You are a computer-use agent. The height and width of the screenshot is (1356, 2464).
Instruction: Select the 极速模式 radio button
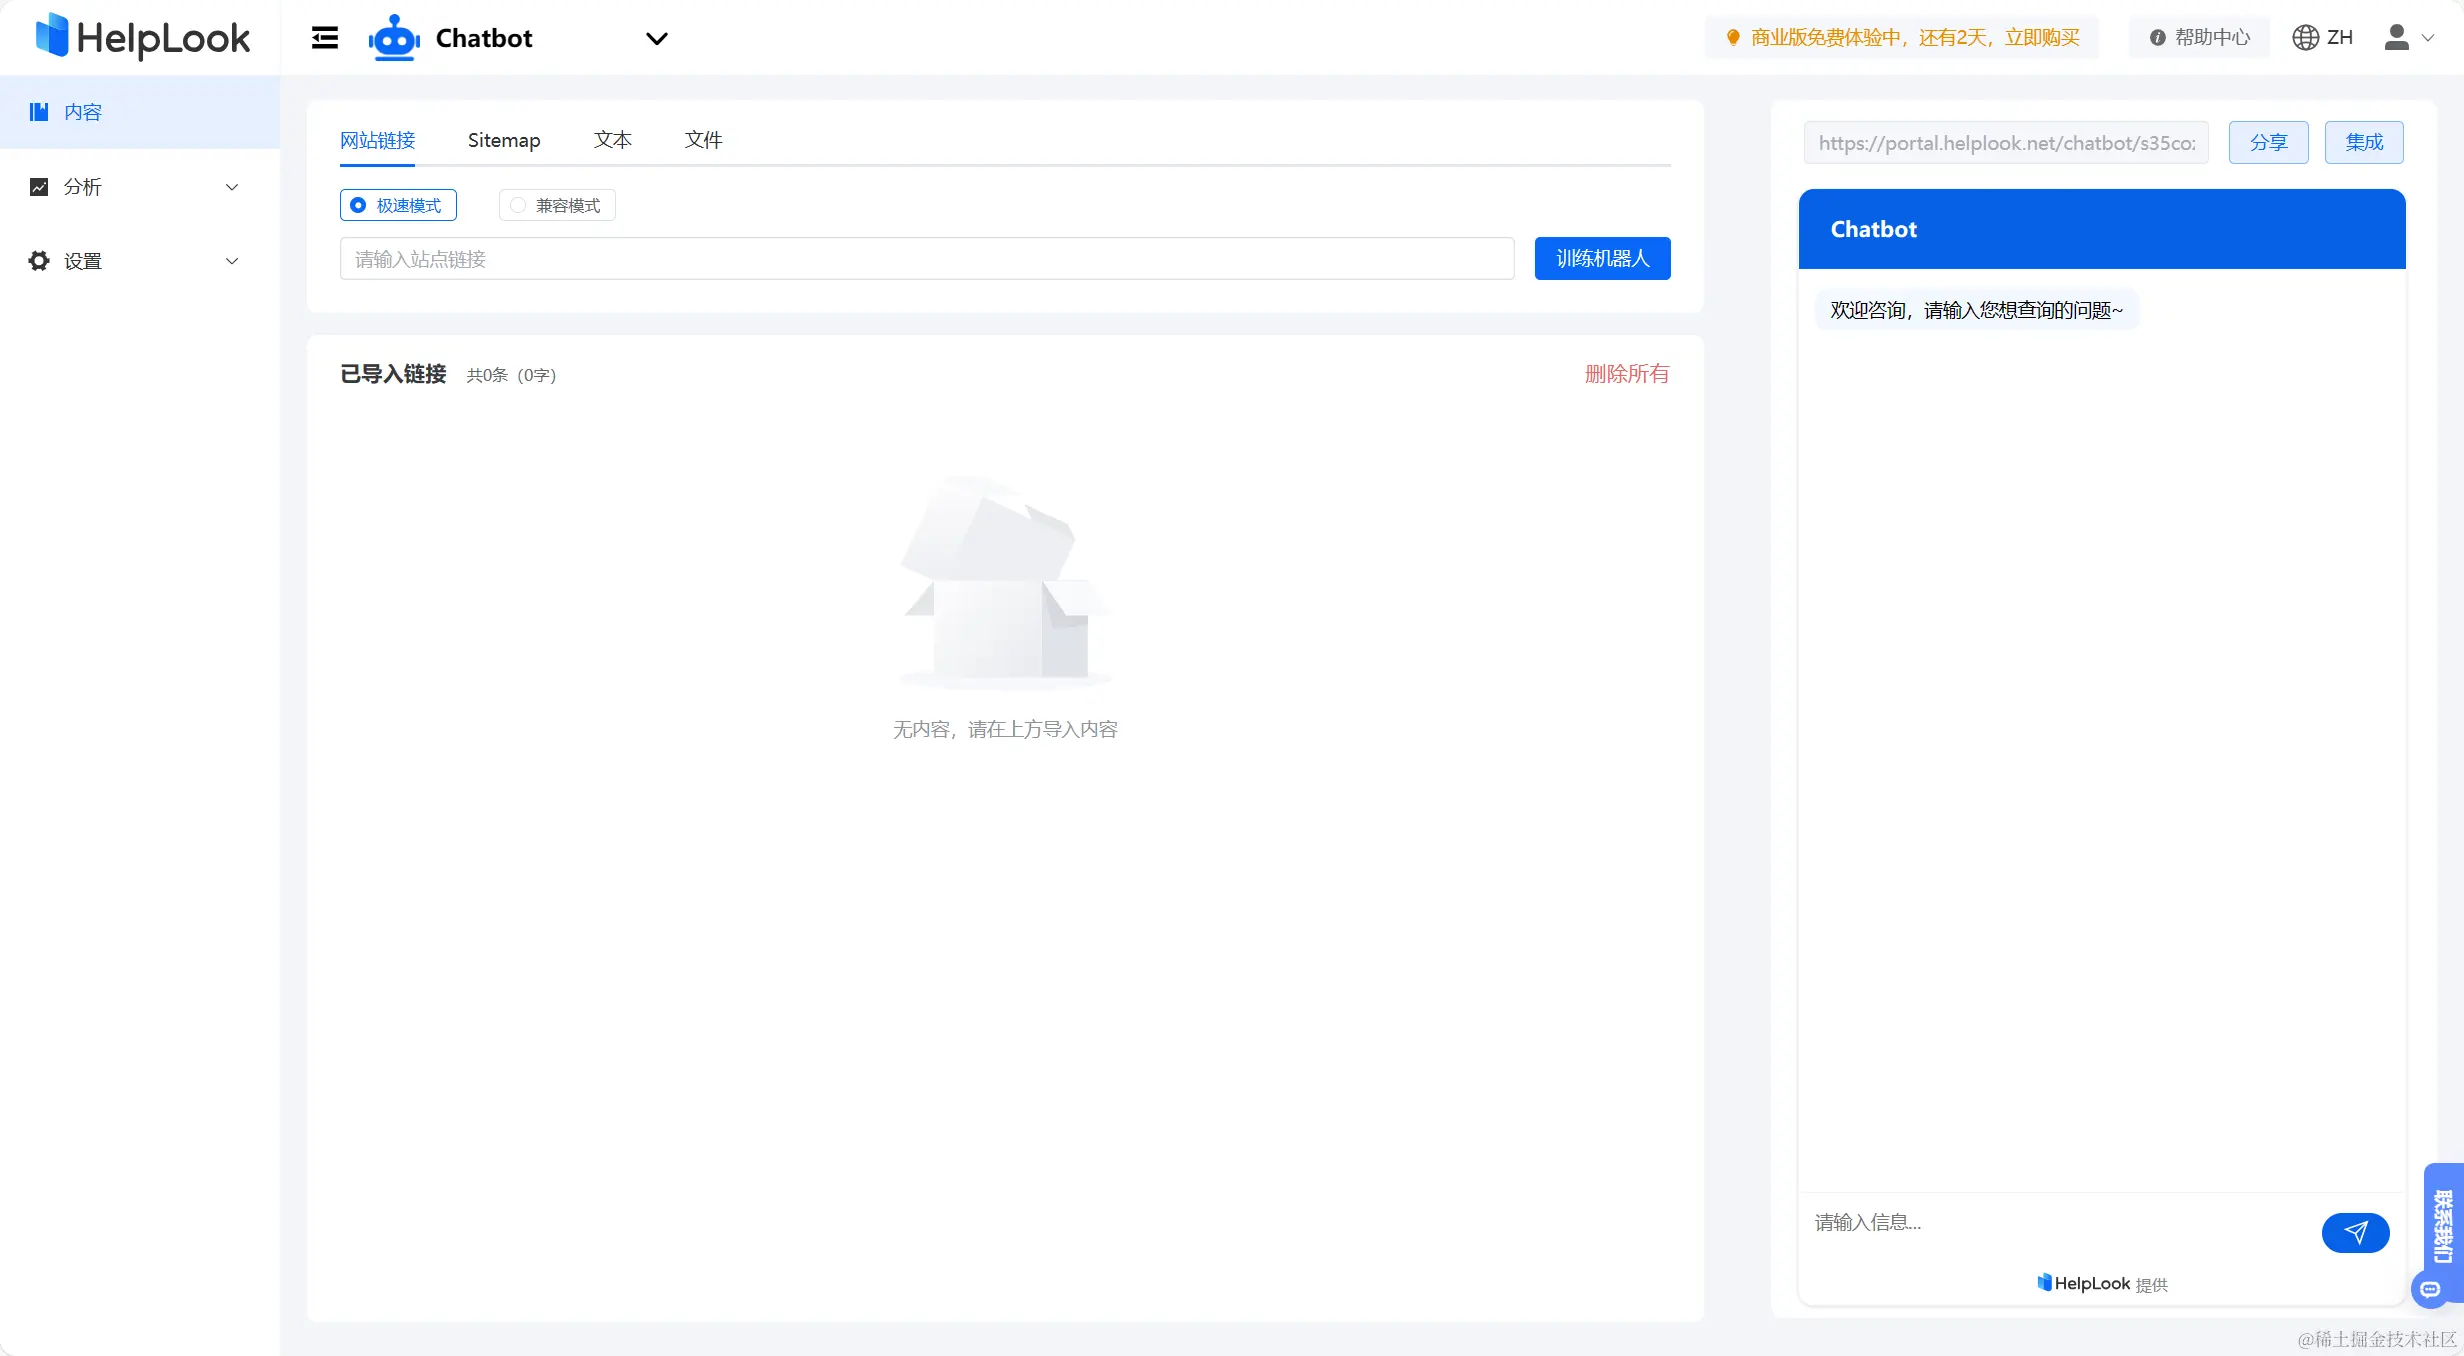[358, 205]
